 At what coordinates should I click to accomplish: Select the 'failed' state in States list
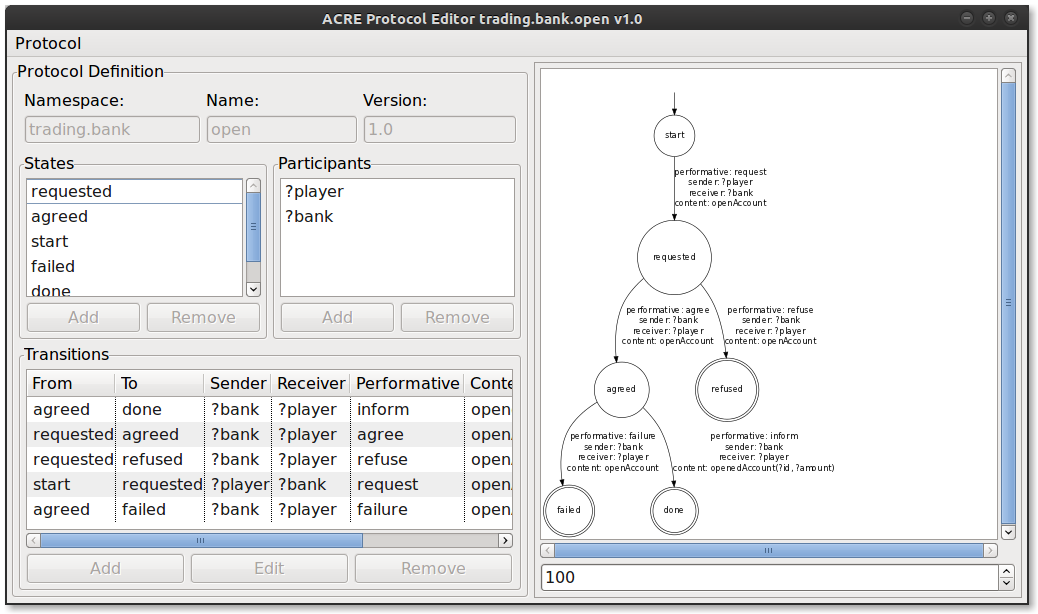coord(135,267)
